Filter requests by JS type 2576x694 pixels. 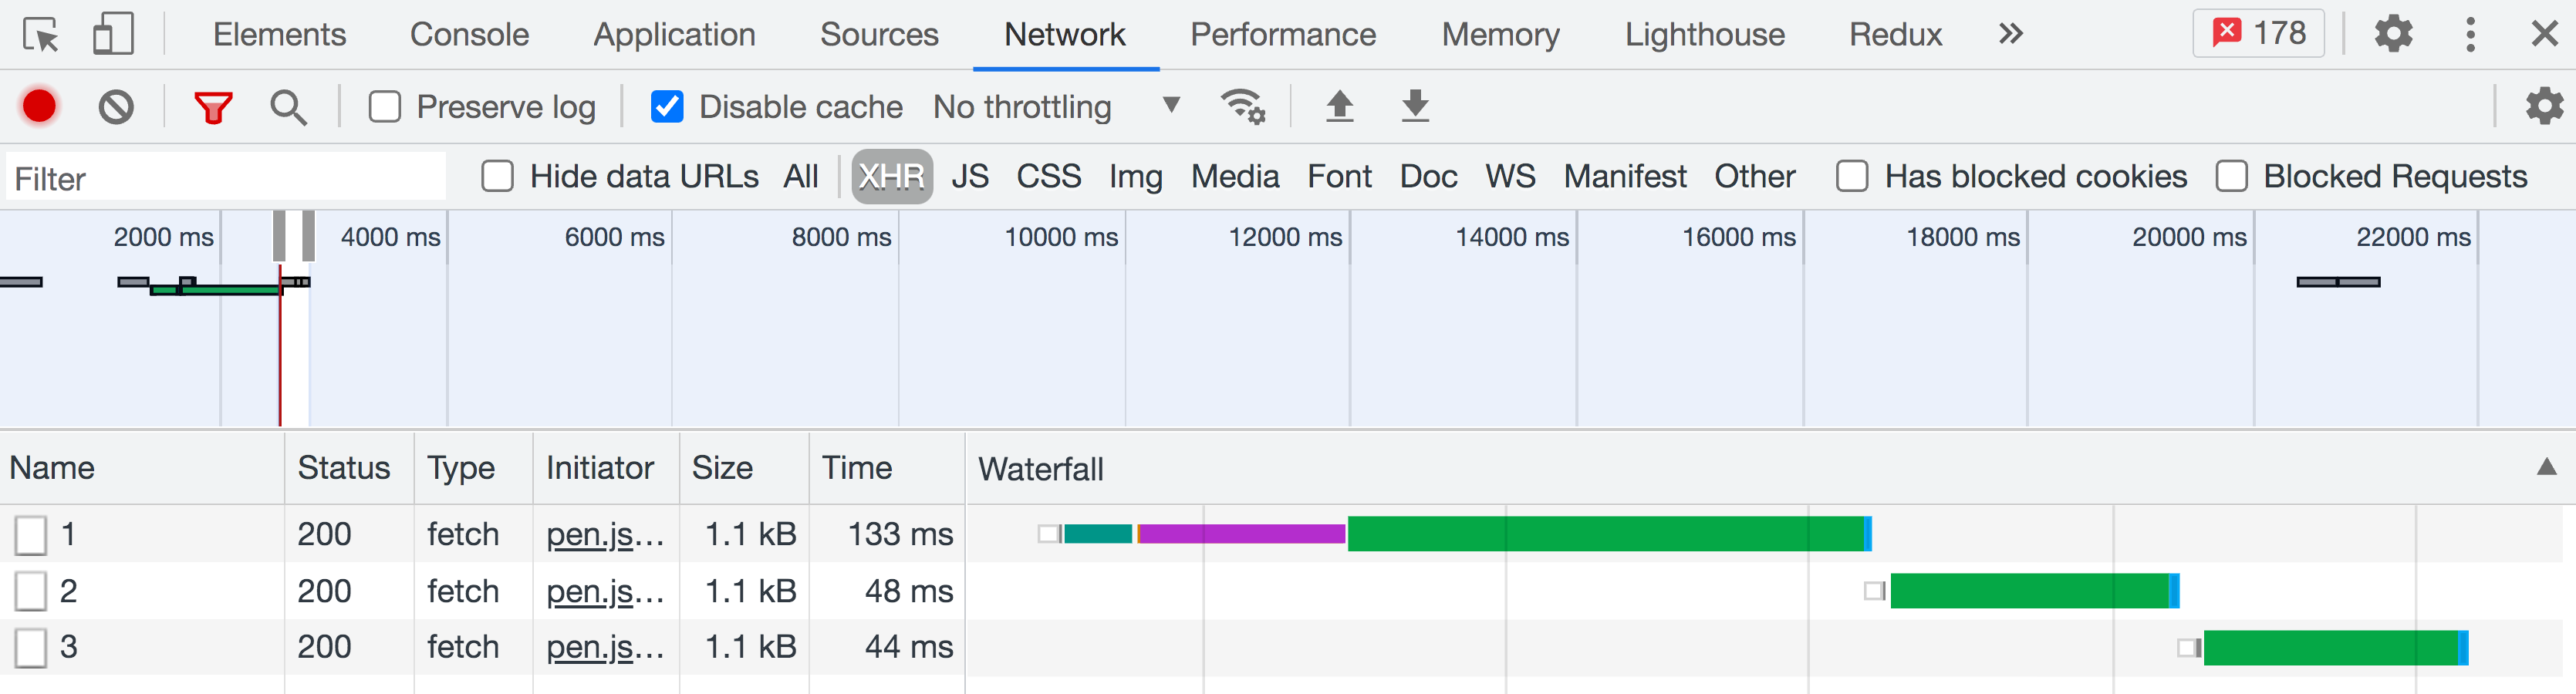[969, 177]
